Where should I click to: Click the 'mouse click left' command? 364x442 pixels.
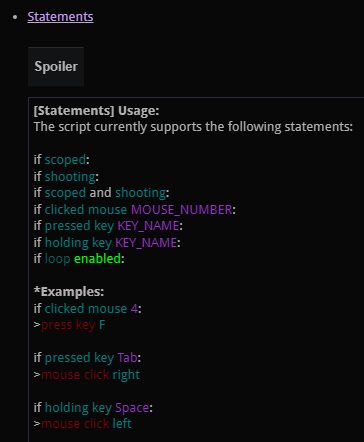86,424
